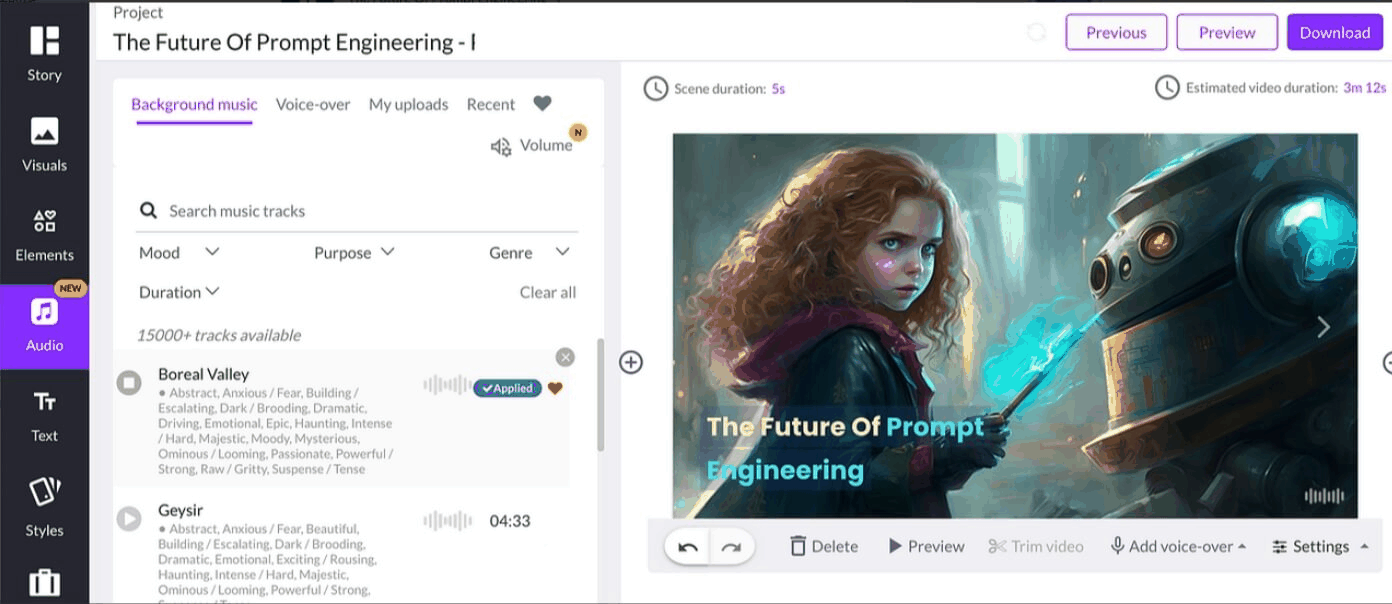The width and height of the screenshot is (1392, 604).
Task: Expand the Duration filter dropdown
Action: (x=179, y=292)
